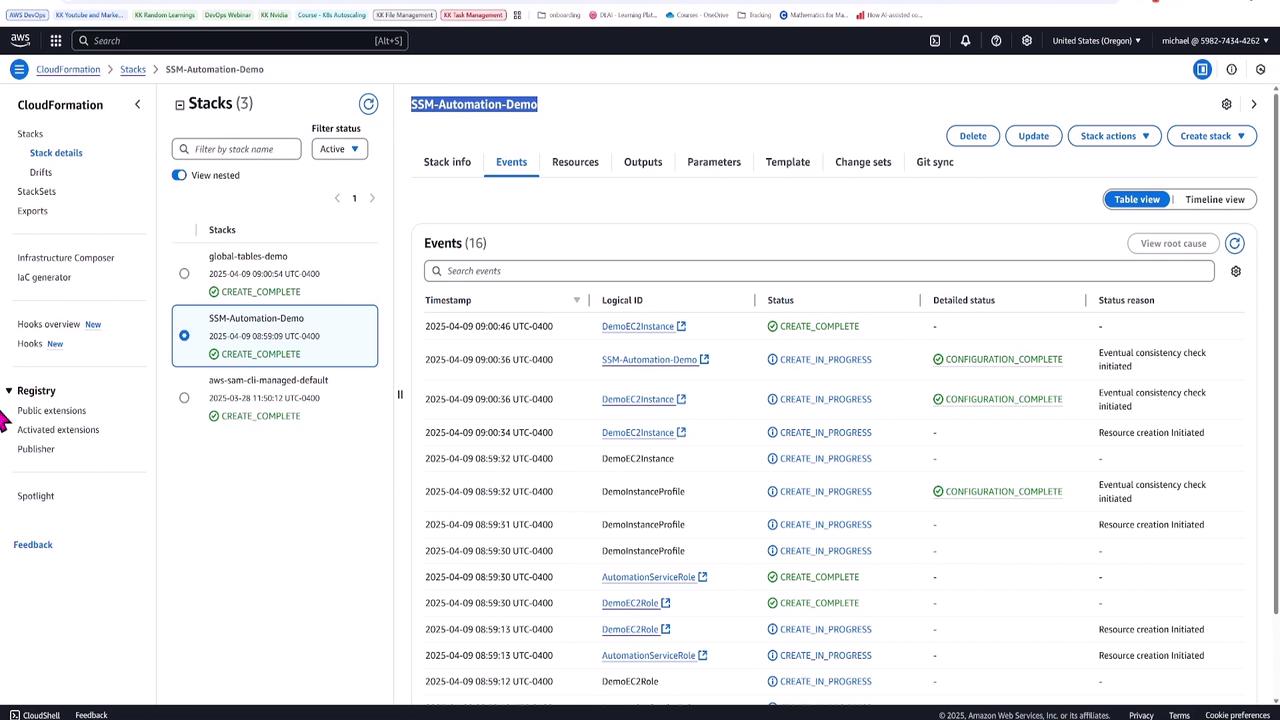The image size is (1280, 720).
Task: Open the Filter status Active dropdown
Action: point(339,149)
